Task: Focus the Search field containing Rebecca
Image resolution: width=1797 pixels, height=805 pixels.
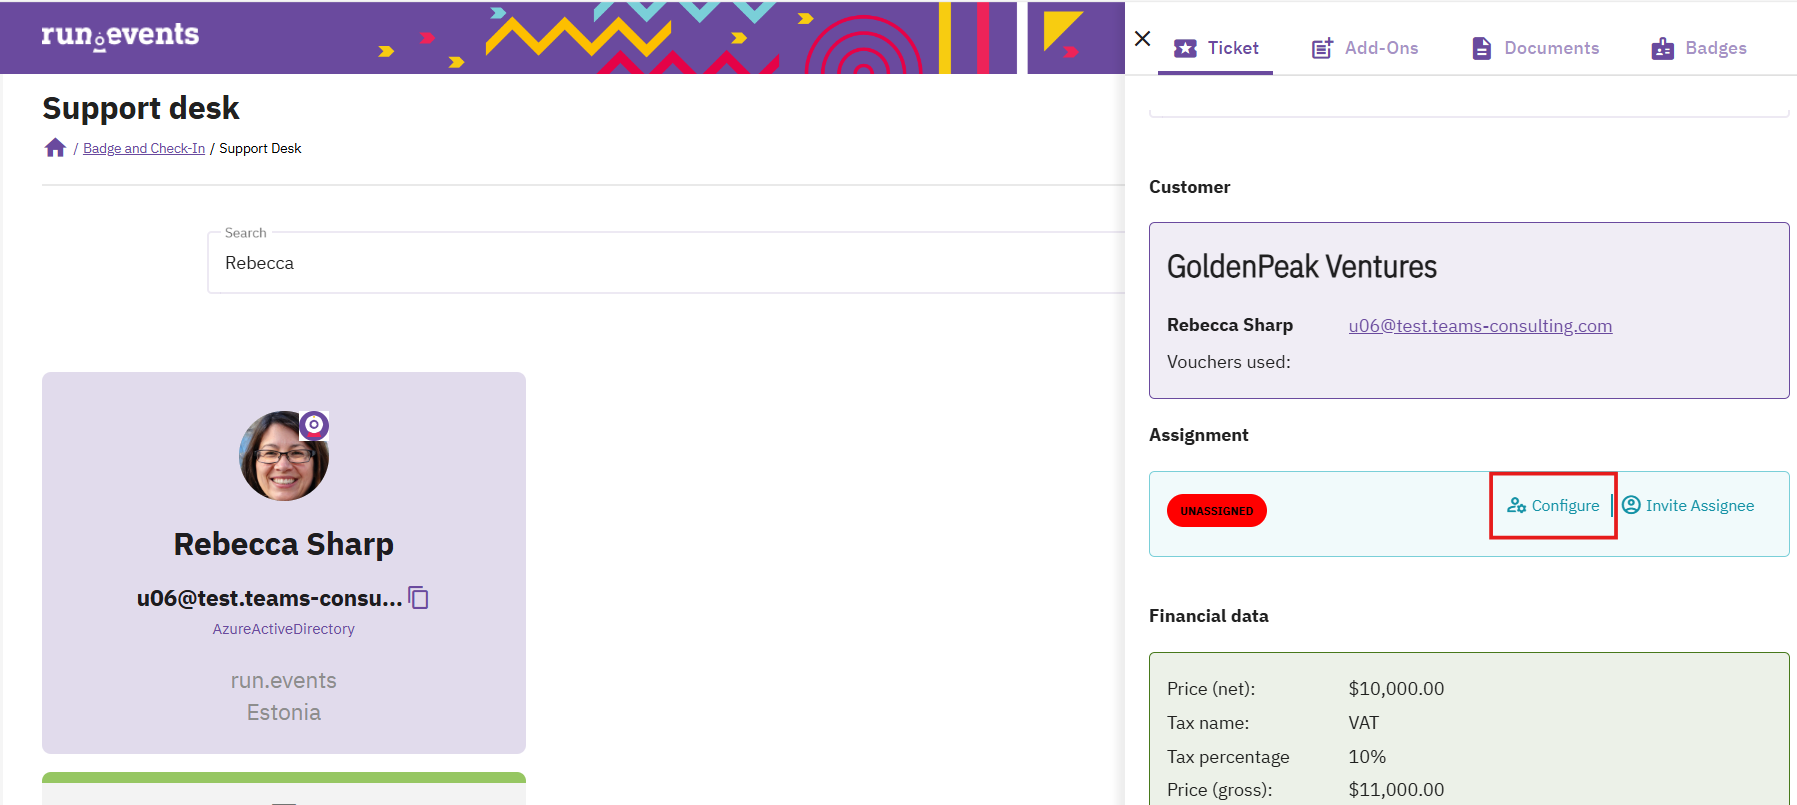Action: click(660, 263)
